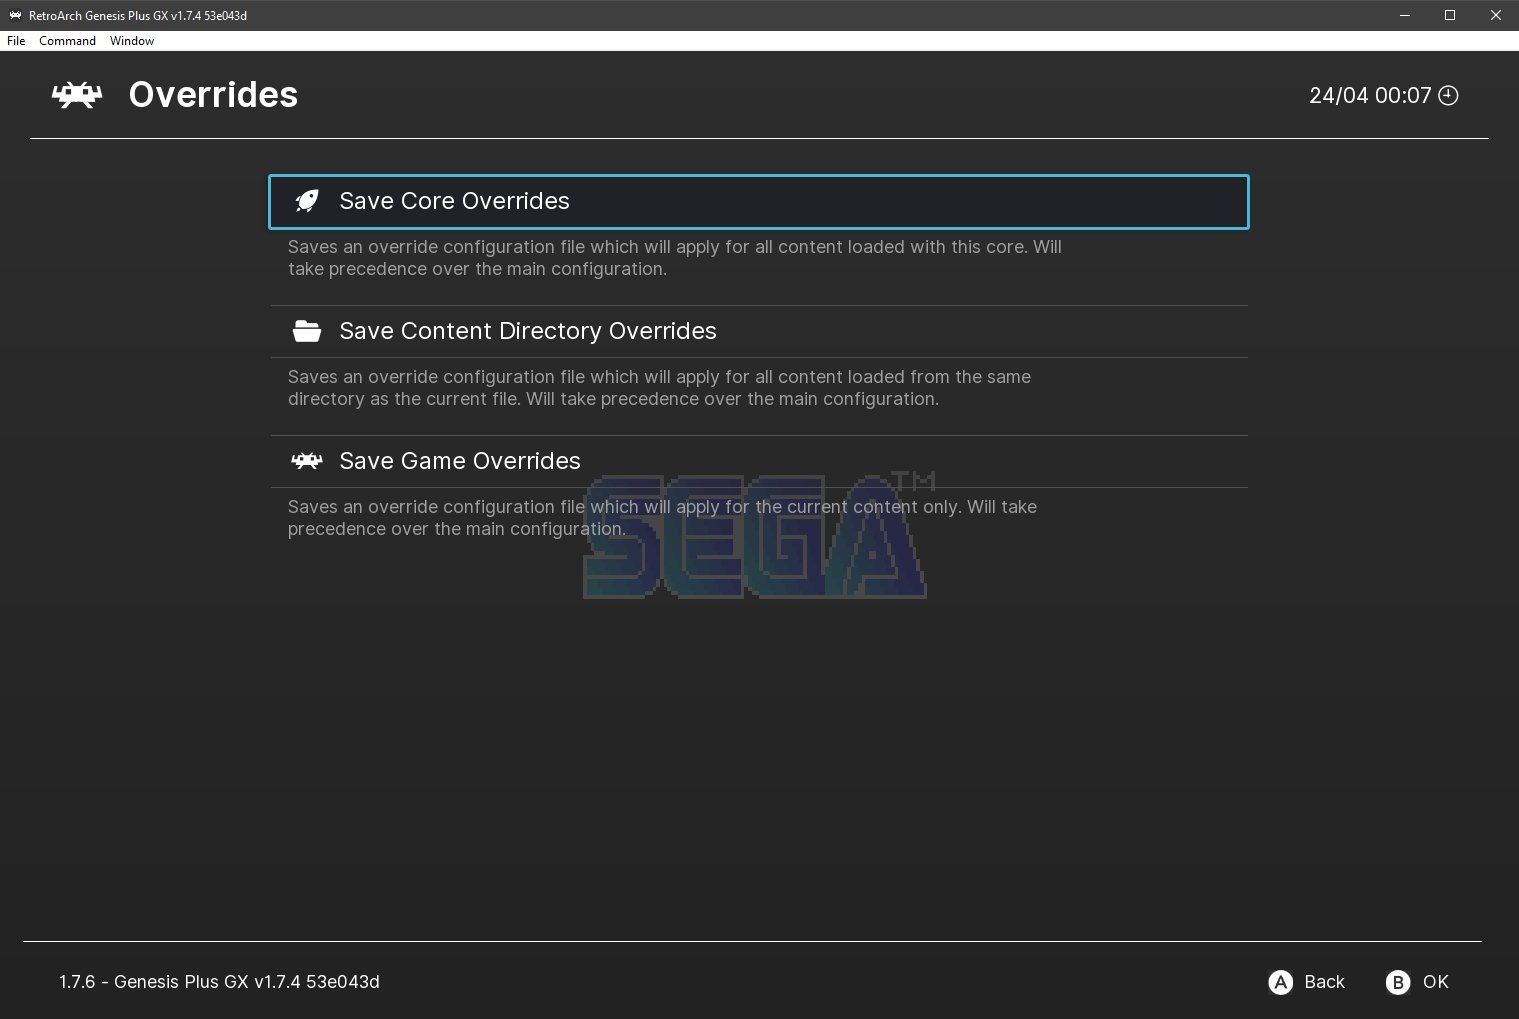Click the RetroArch icon in the title bar
Image resolution: width=1519 pixels, height=1019 pixels.
(x=15, y=15)
